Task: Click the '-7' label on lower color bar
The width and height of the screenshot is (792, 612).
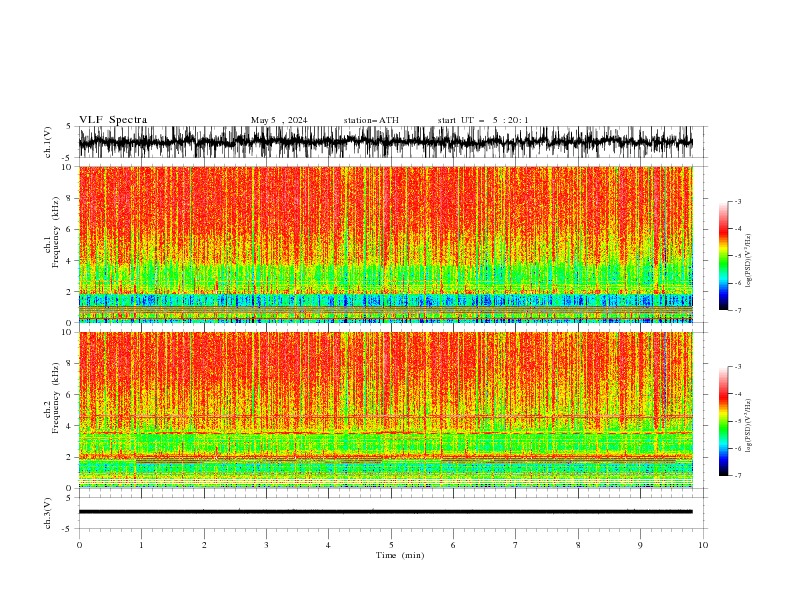Action: tap(737, 475)
